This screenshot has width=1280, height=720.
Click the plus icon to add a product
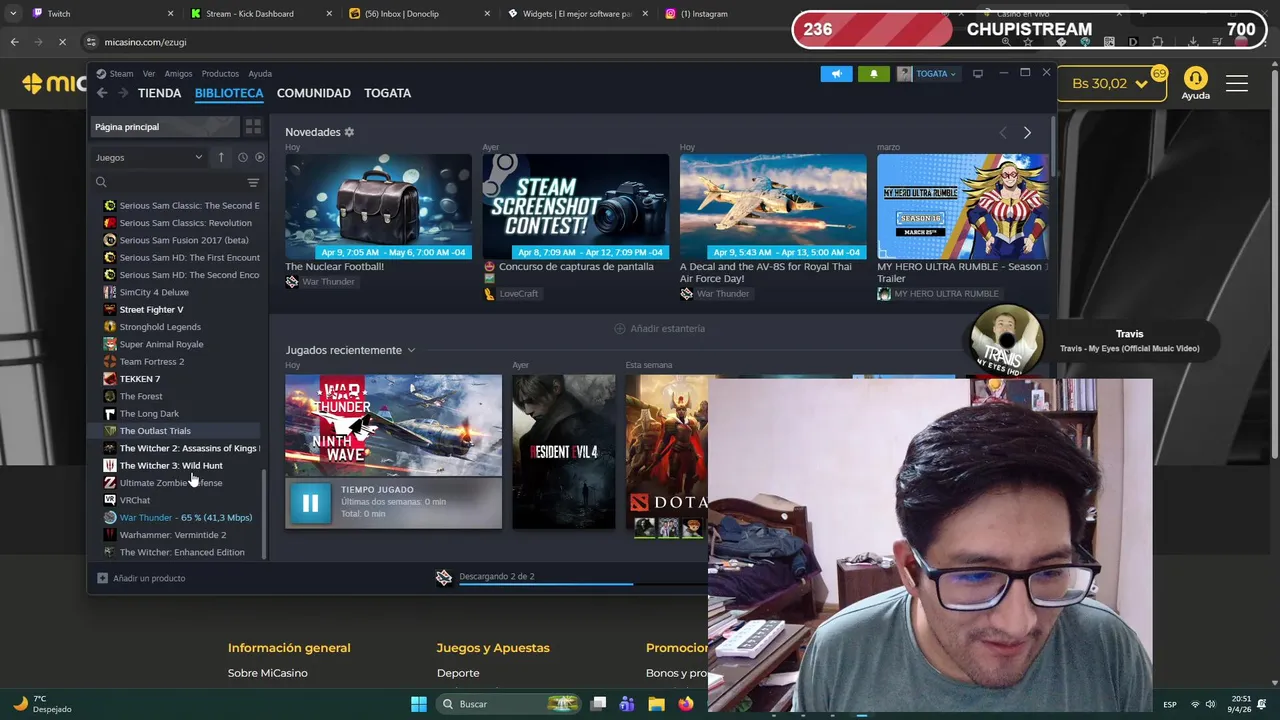102,578
